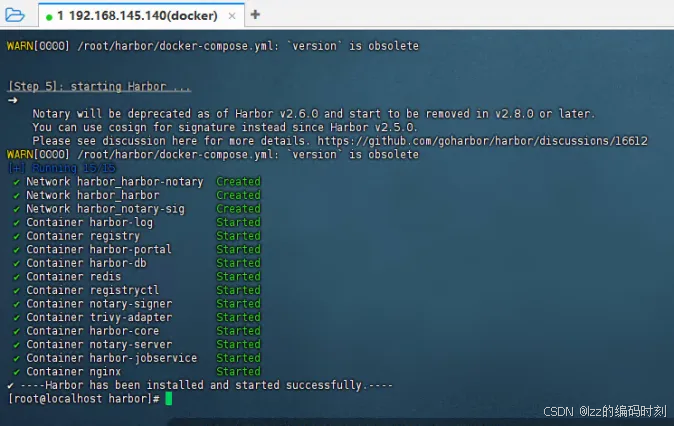
Task: Open the session folder icon
Action: 15,15
